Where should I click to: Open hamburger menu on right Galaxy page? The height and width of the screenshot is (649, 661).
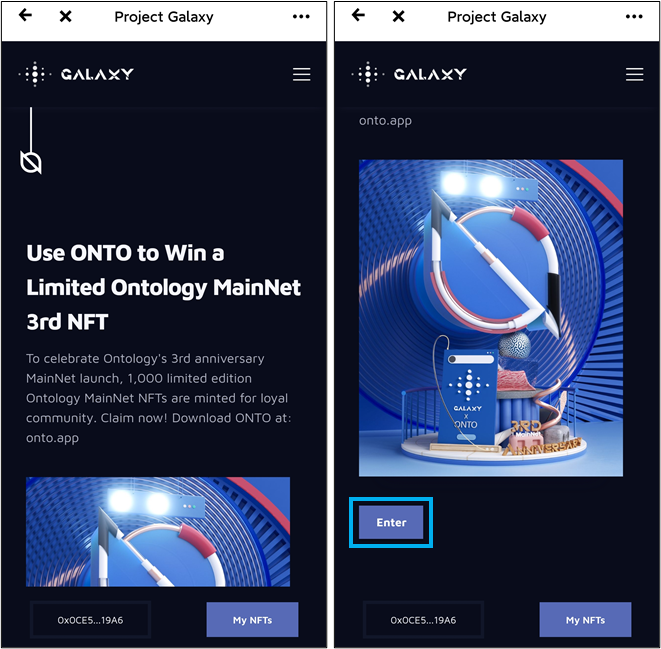point(635,75)
